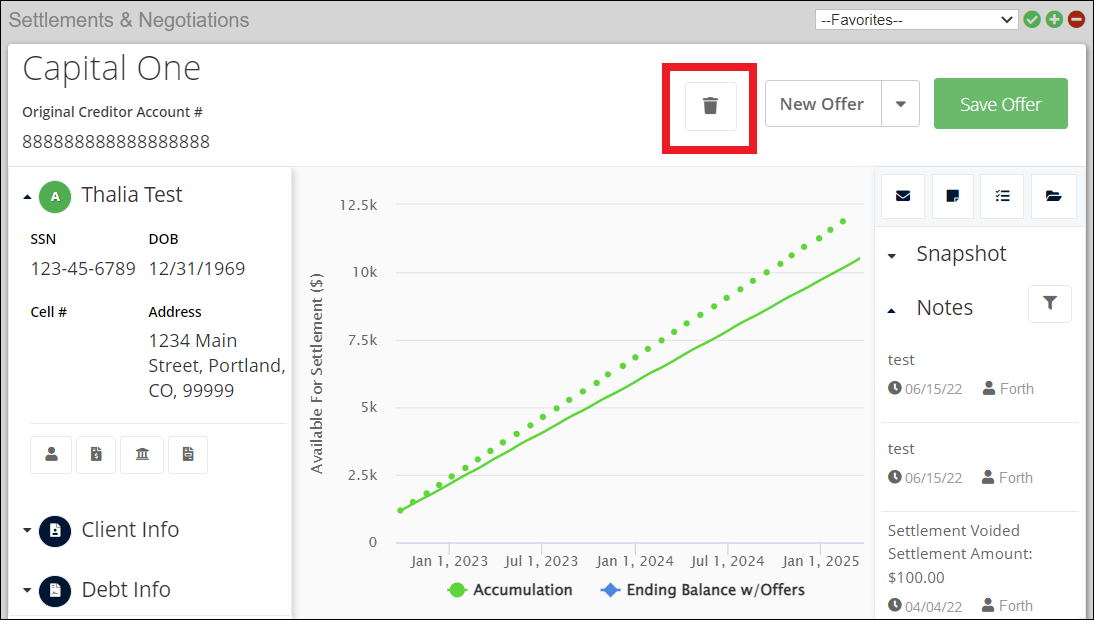Click green plus add favorite icon
This screenshot has width=1094, height=620.
[x=1054, y=20]
